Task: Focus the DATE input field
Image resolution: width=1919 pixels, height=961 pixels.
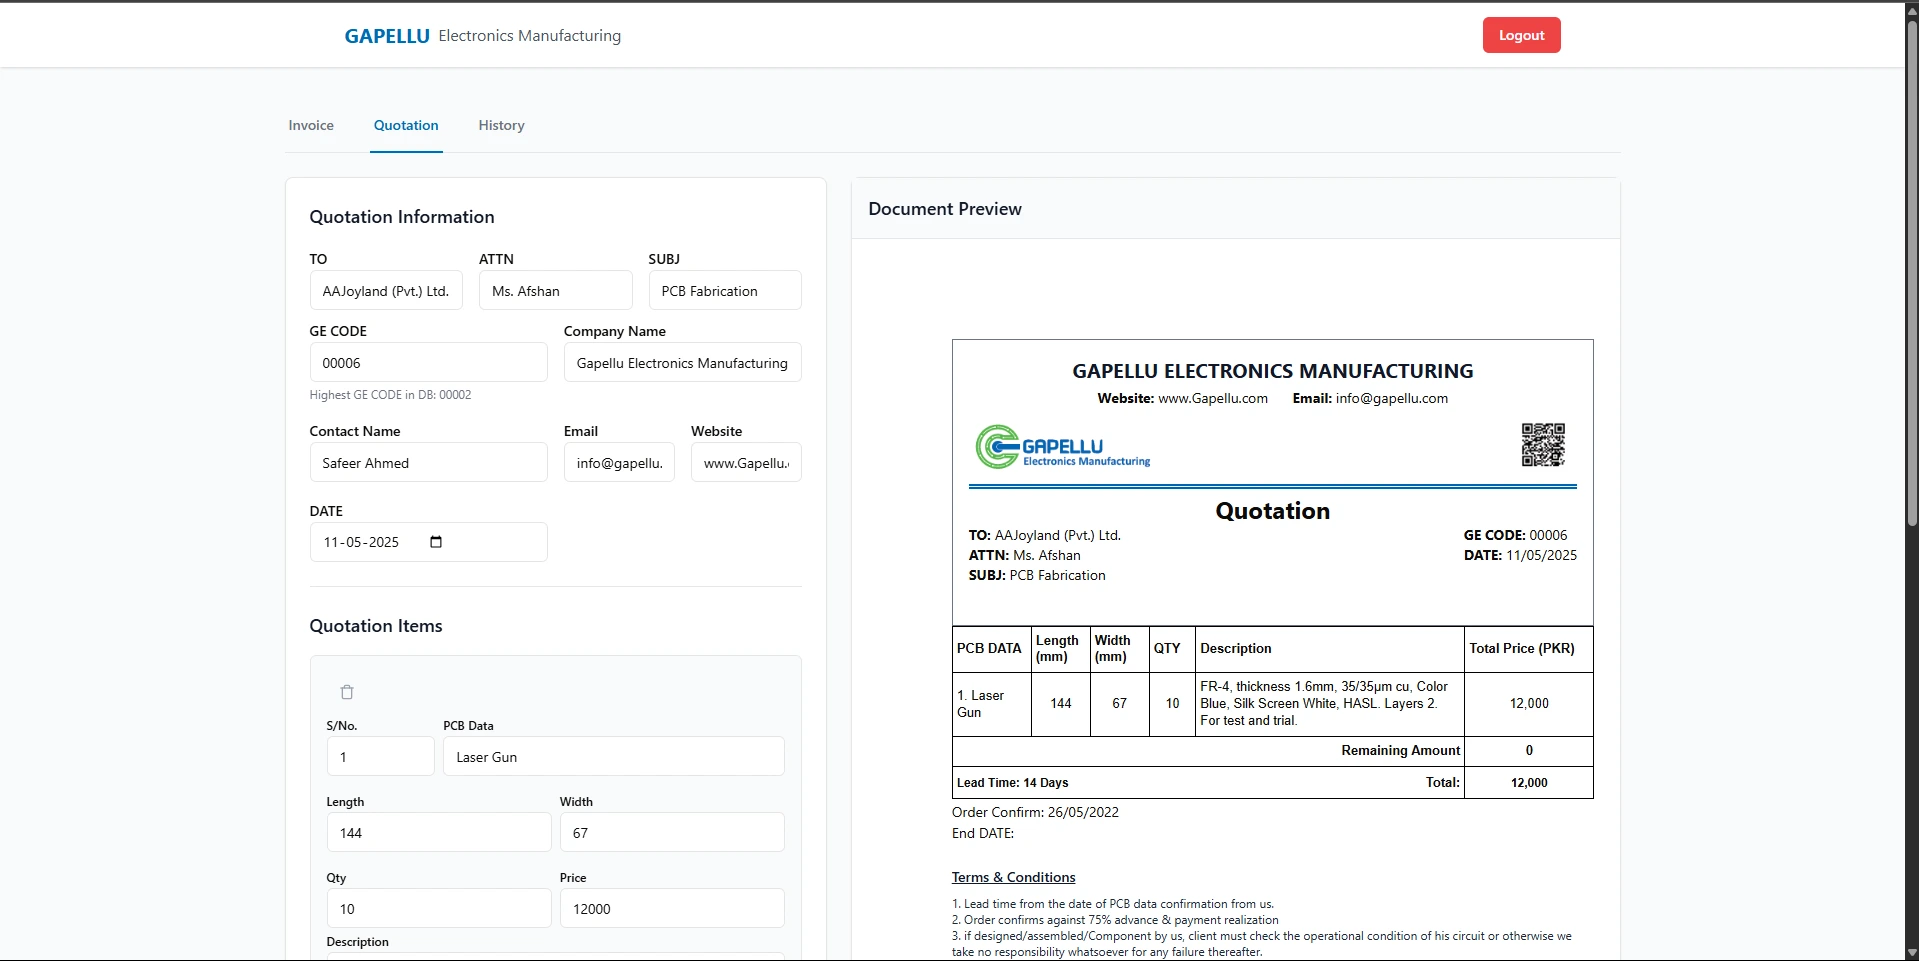Action: pyautogui.click(x=428, y=542)
